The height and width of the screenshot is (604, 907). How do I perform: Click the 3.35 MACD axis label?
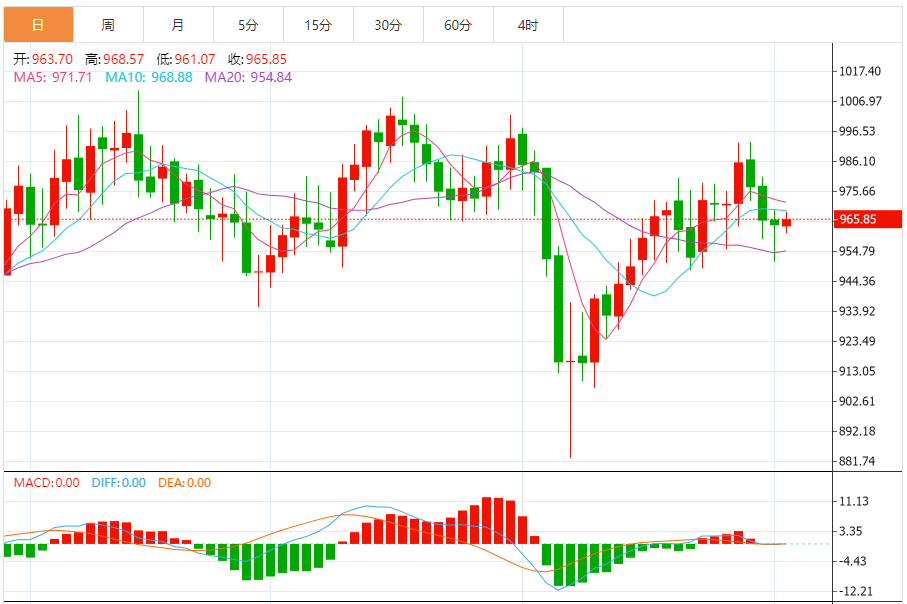coord(851,531)
